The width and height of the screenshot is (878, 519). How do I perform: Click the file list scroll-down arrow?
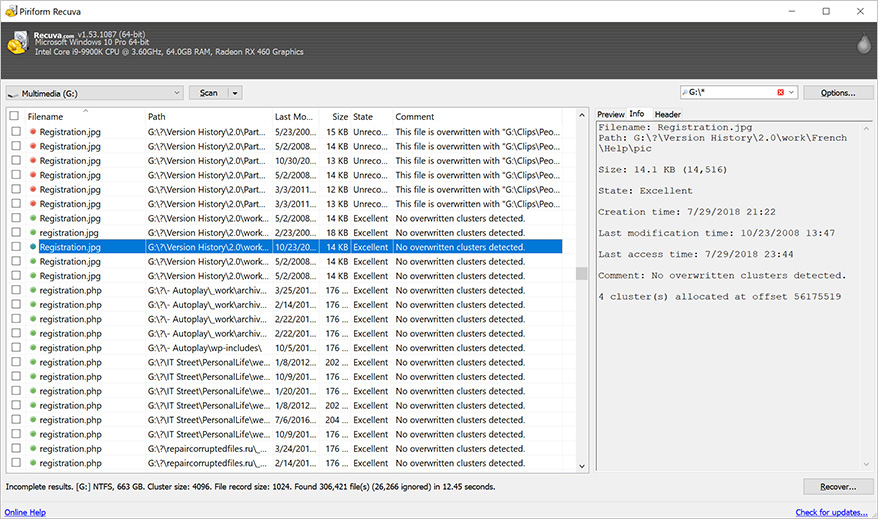[582, 466]
